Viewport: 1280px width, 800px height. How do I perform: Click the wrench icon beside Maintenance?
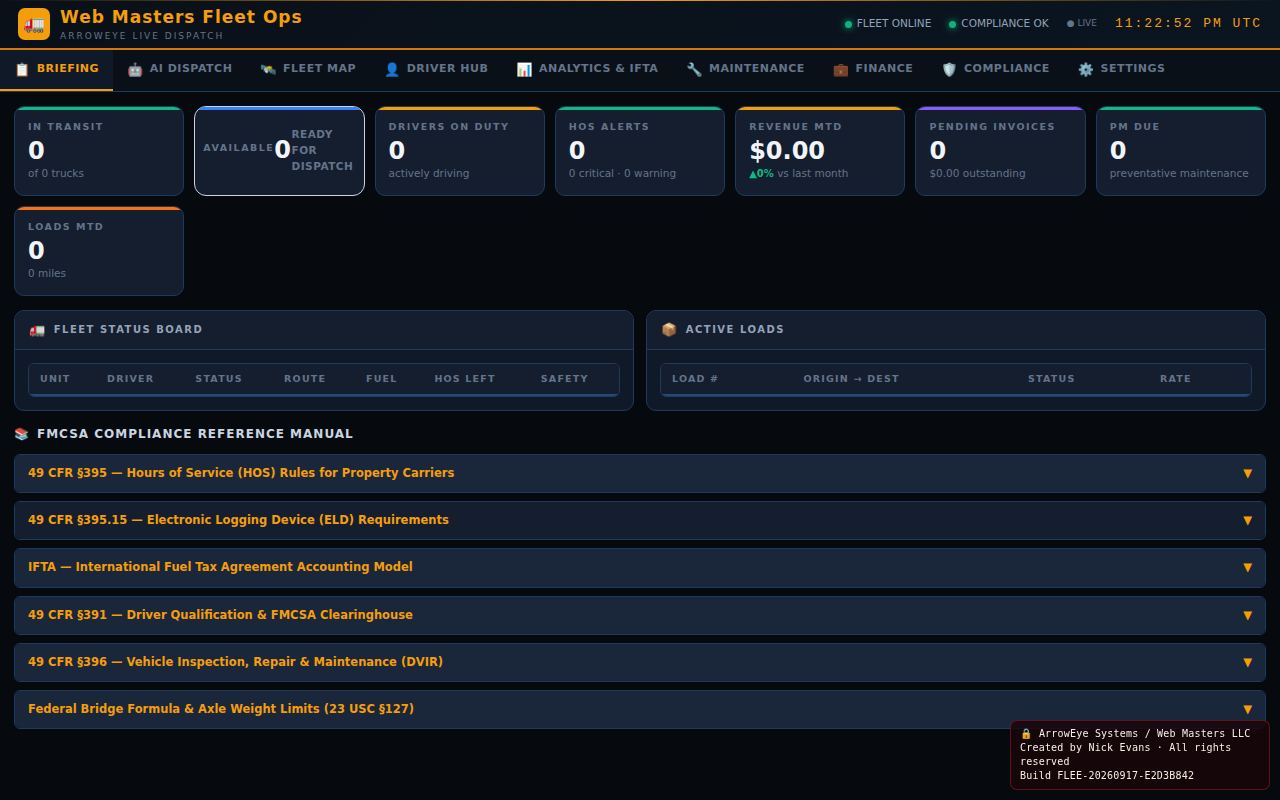pyautogui.click(x=694, y=69)
